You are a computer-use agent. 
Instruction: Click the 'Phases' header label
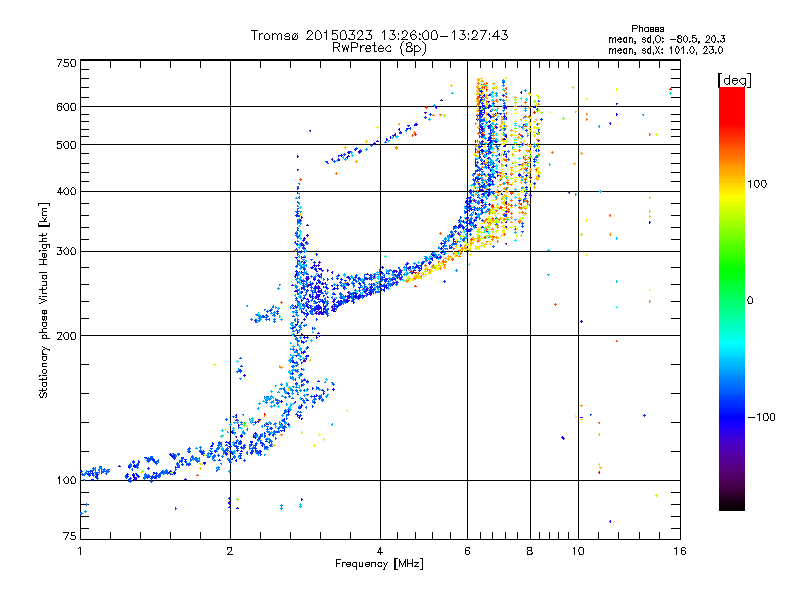647,29
